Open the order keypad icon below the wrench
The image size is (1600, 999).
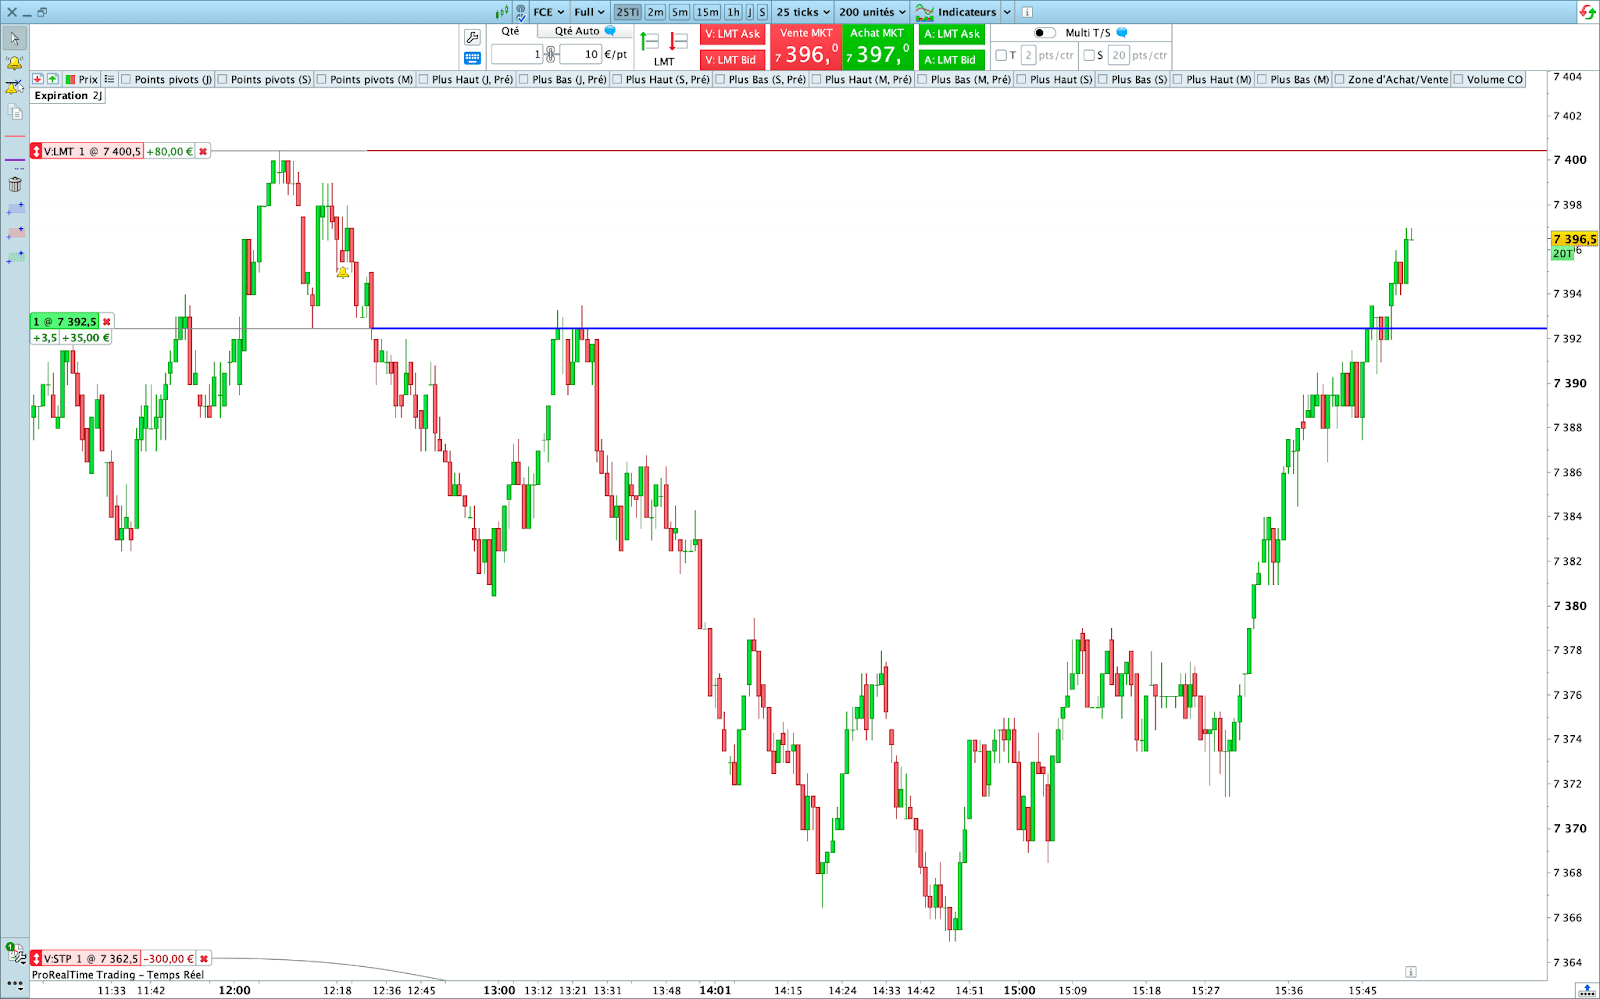(x=472, y=58)
